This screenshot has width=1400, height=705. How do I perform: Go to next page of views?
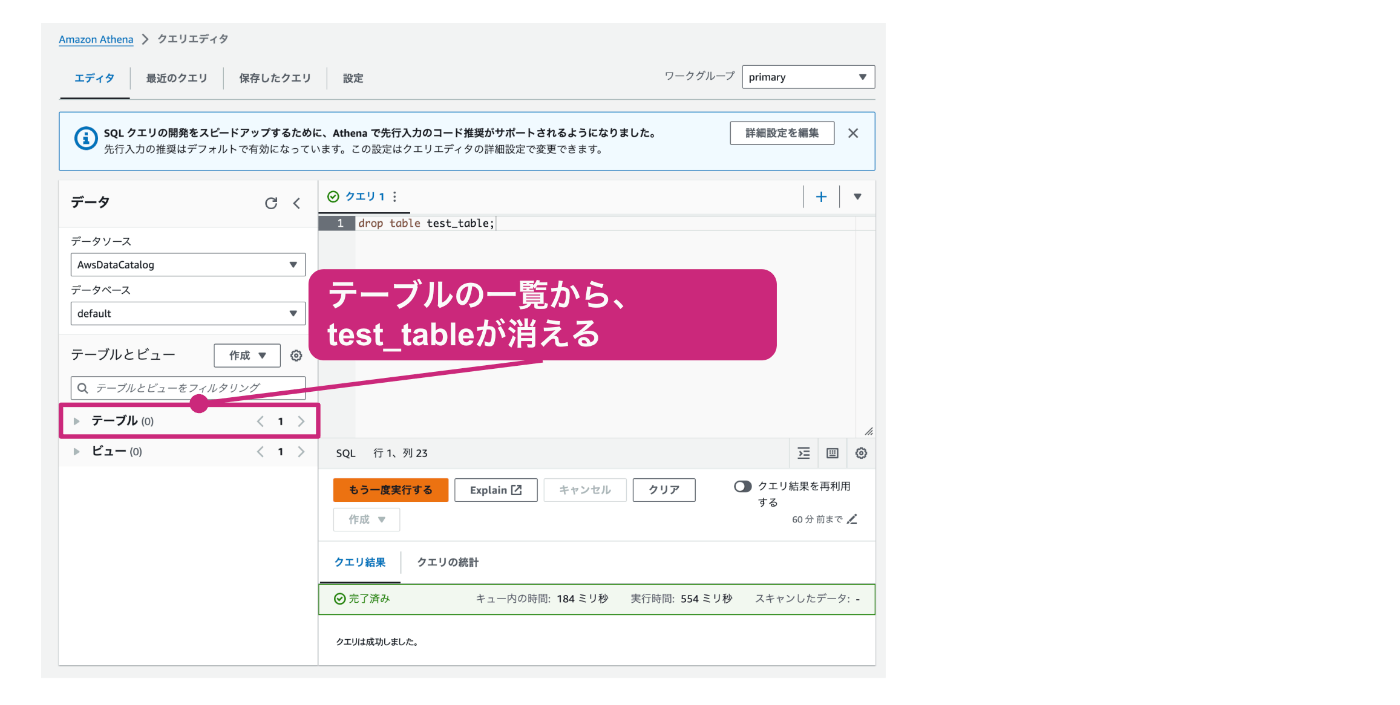pyautogui.click(x=301, y=451)
